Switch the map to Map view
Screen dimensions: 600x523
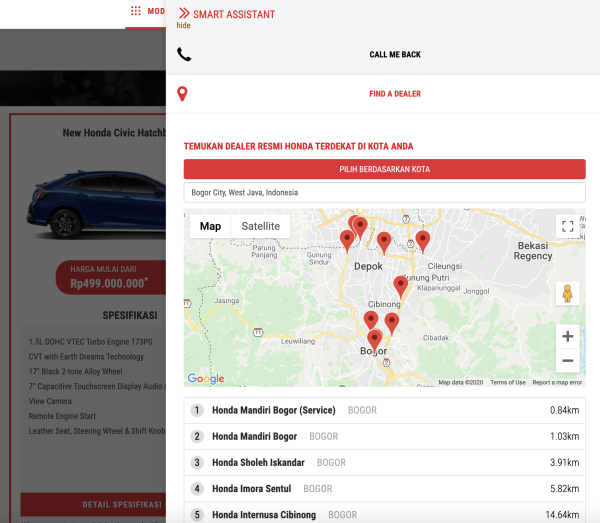[210, 226]
